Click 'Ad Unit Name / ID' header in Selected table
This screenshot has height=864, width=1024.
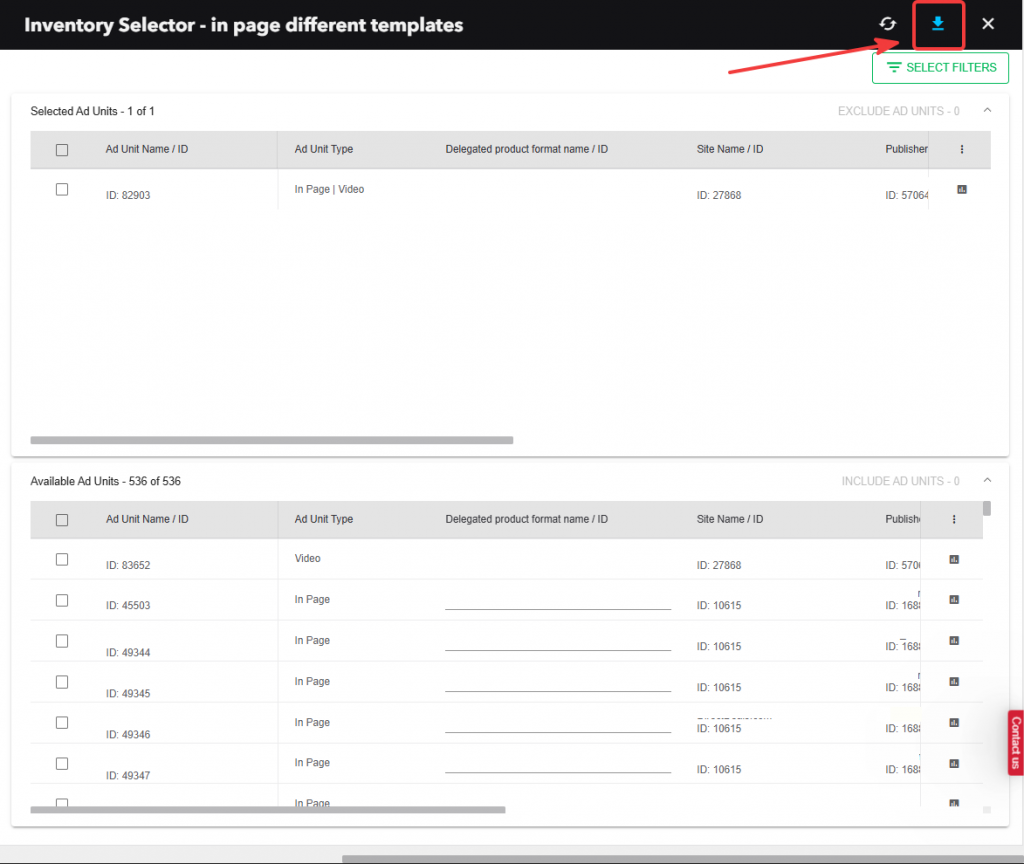147,150
